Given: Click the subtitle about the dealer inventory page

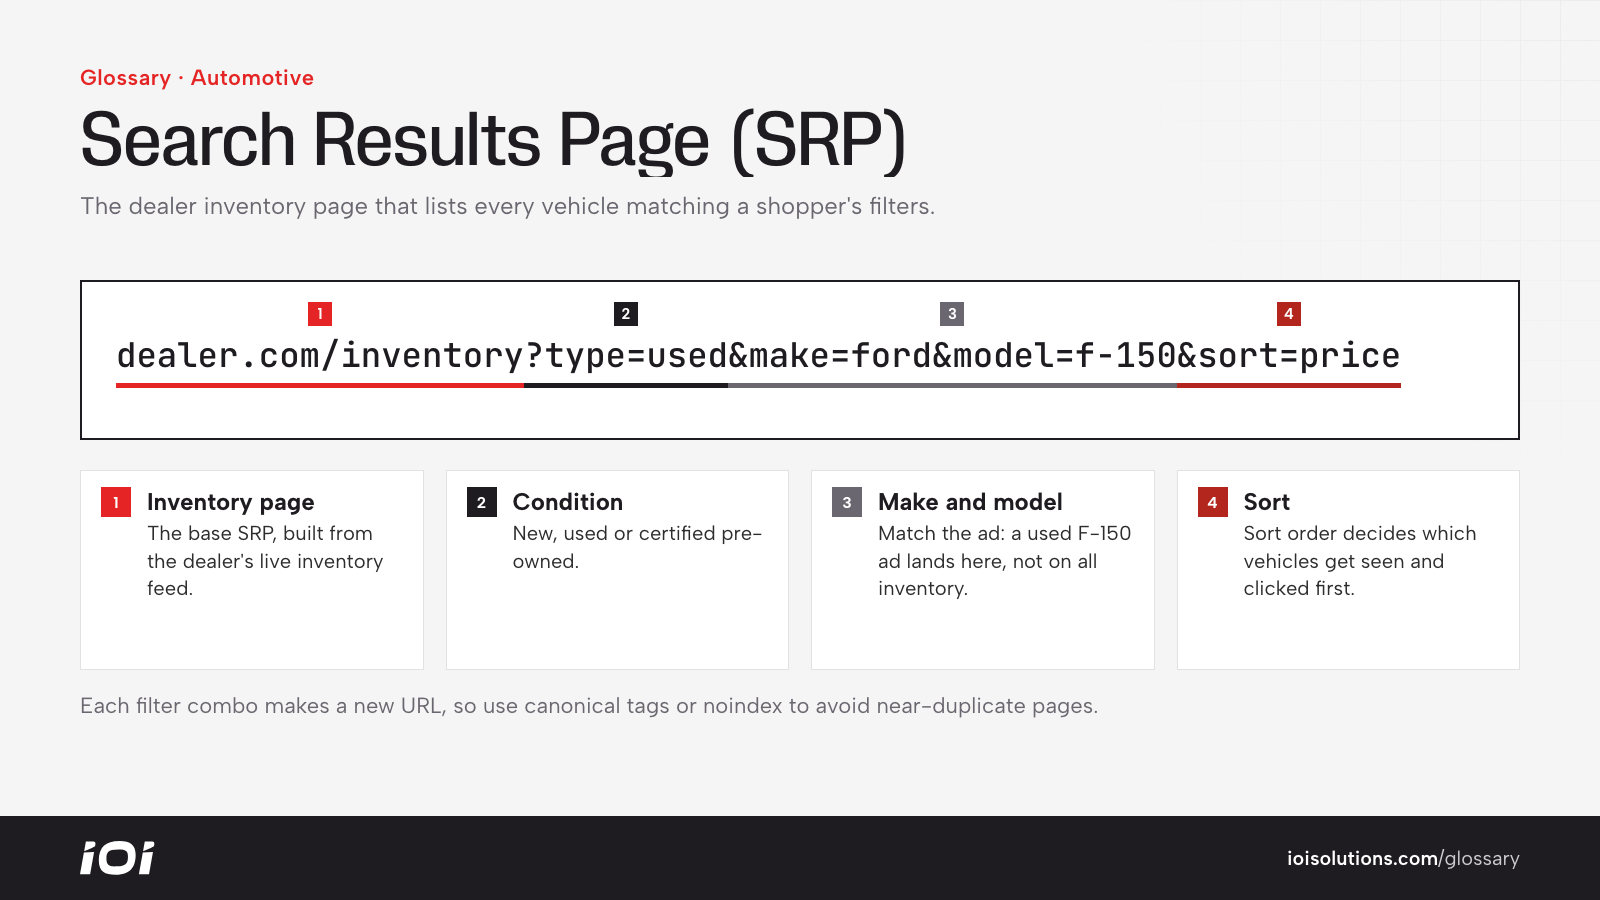Looking at the screenshot, I should tap(507, 206).
